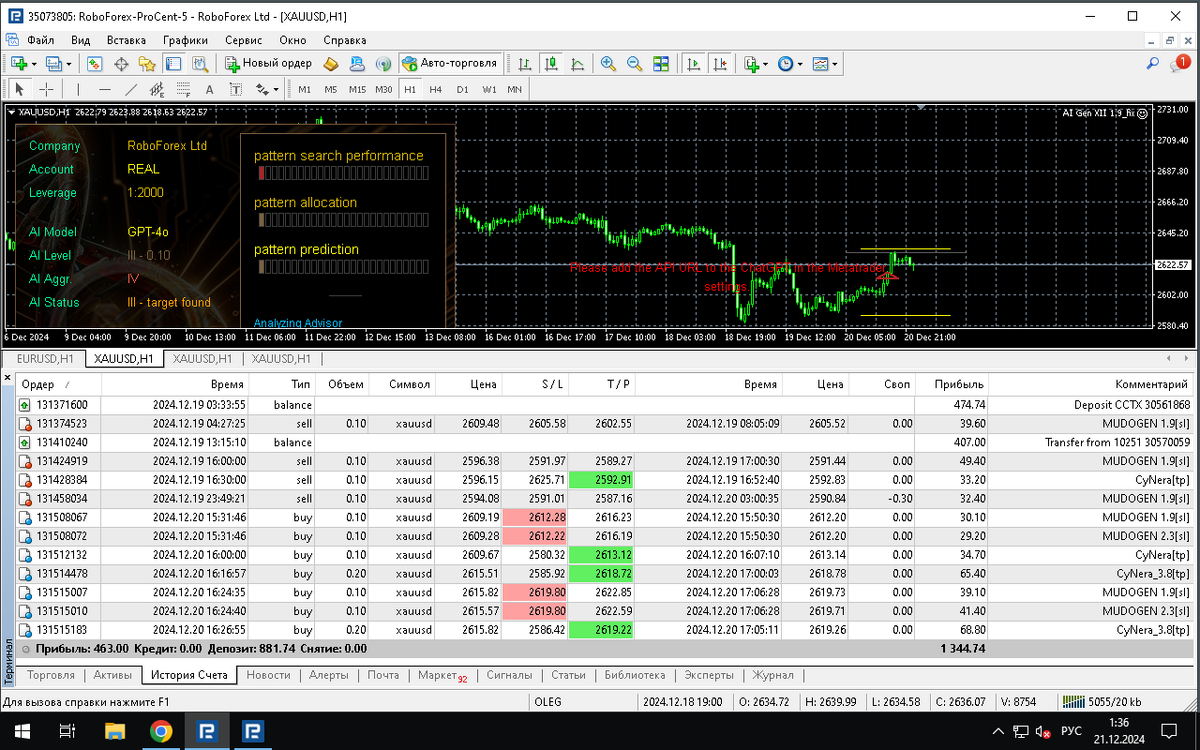Sort by the Ордер column header

pos(56,384)
